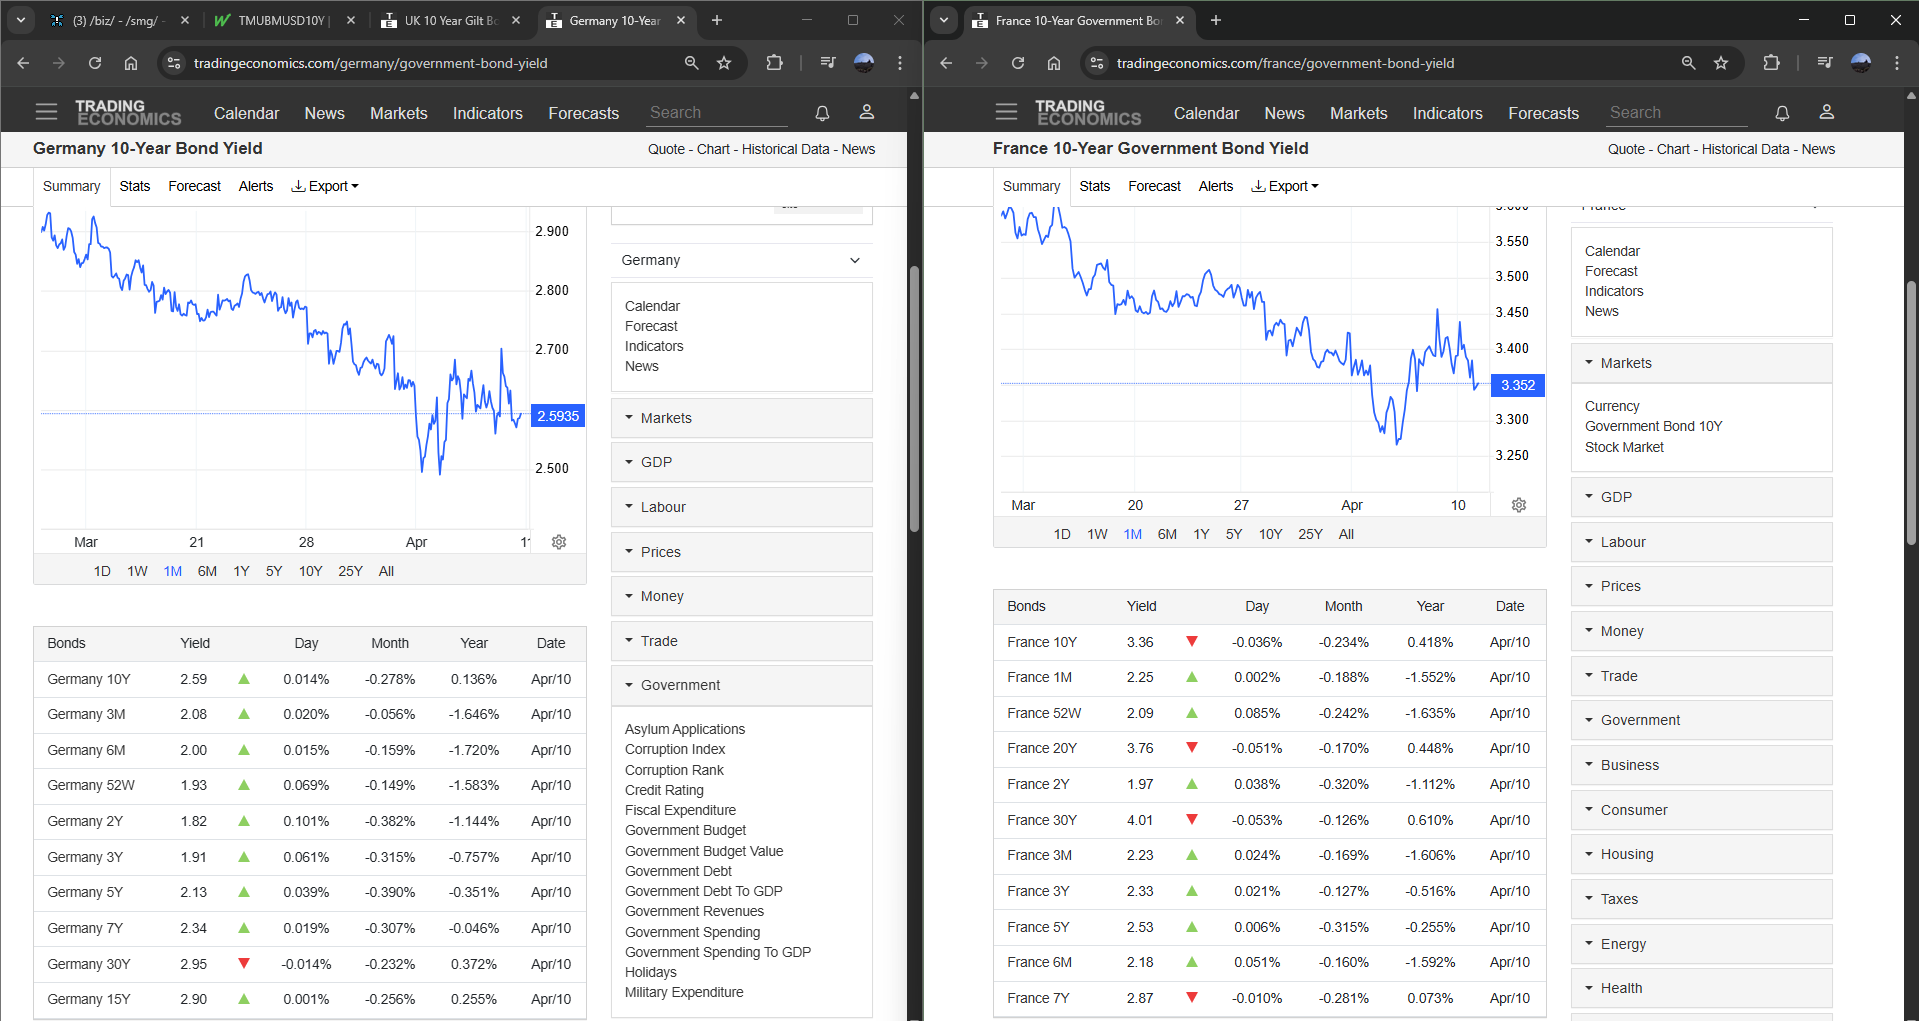Open Export dropdown on France page
Image resolution: width=1919 pixels, height=1021 pixels.
click(1285, 186)
